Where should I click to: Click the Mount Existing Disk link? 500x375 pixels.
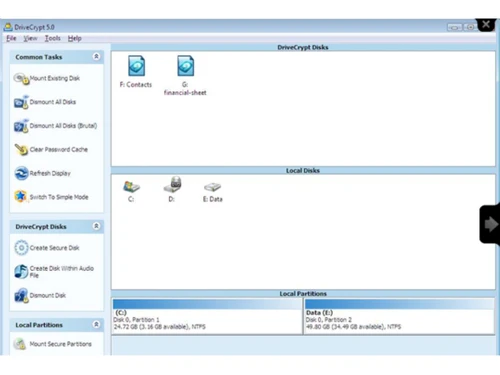(55, 78)
